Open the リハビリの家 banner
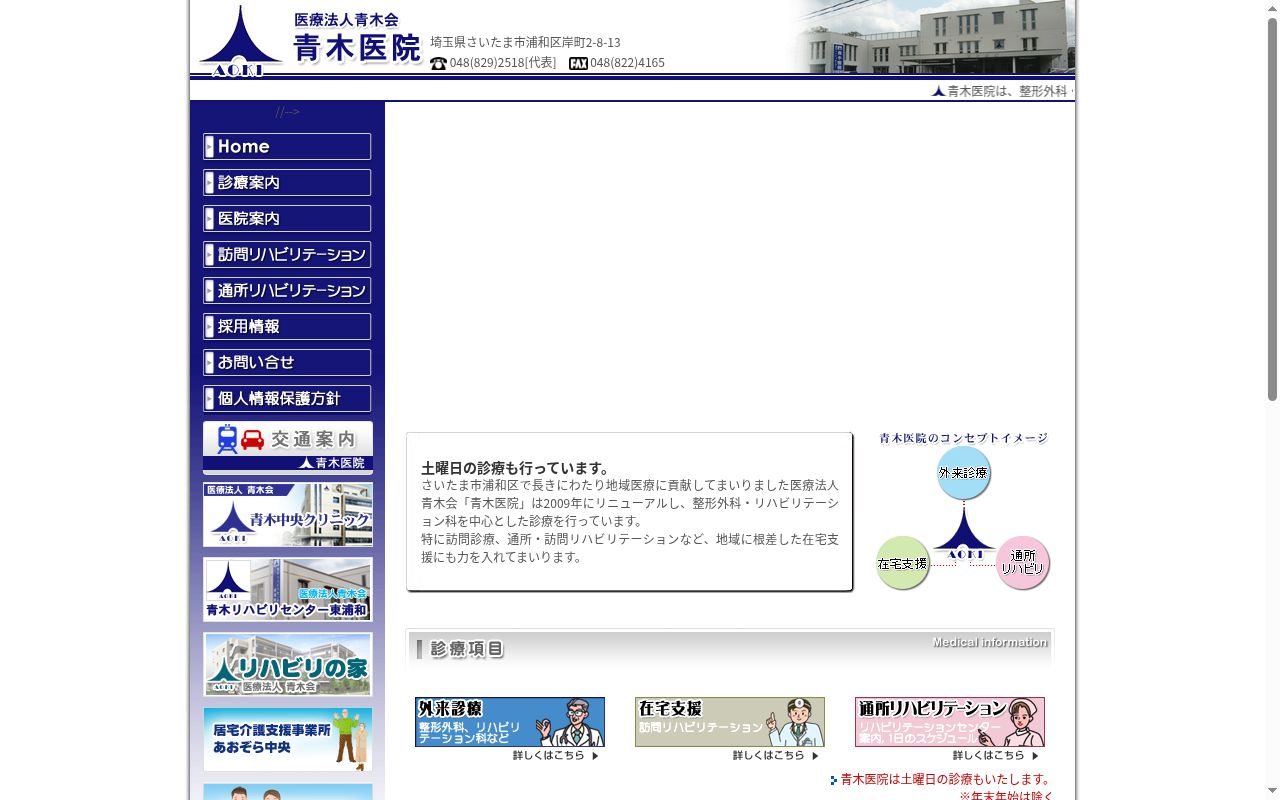 [288, 664]
